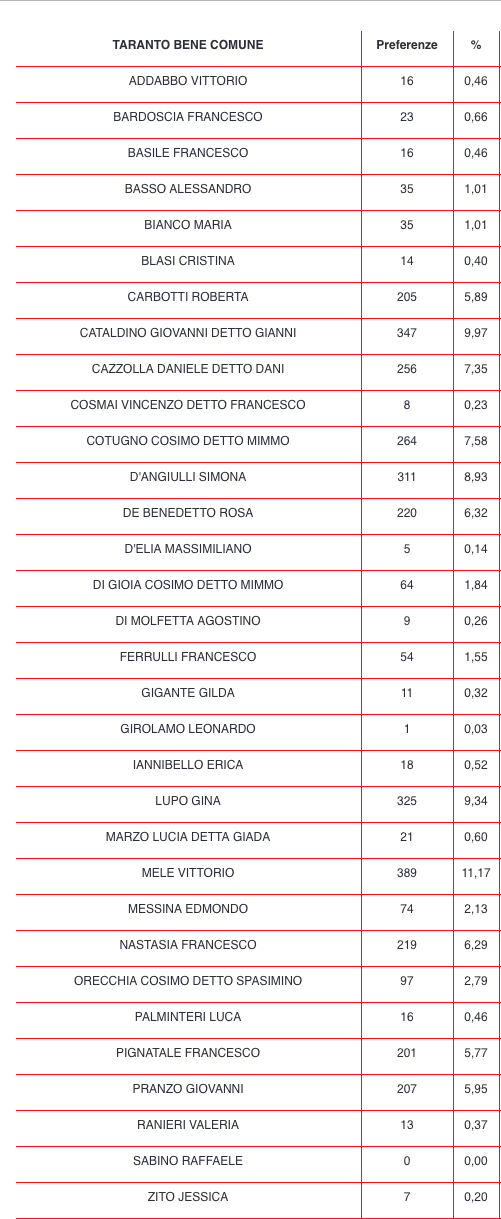Select ZITO JESSICA at the list bottom
This screenshot has width=501, height=1219.
click(x=188, y=1197)
